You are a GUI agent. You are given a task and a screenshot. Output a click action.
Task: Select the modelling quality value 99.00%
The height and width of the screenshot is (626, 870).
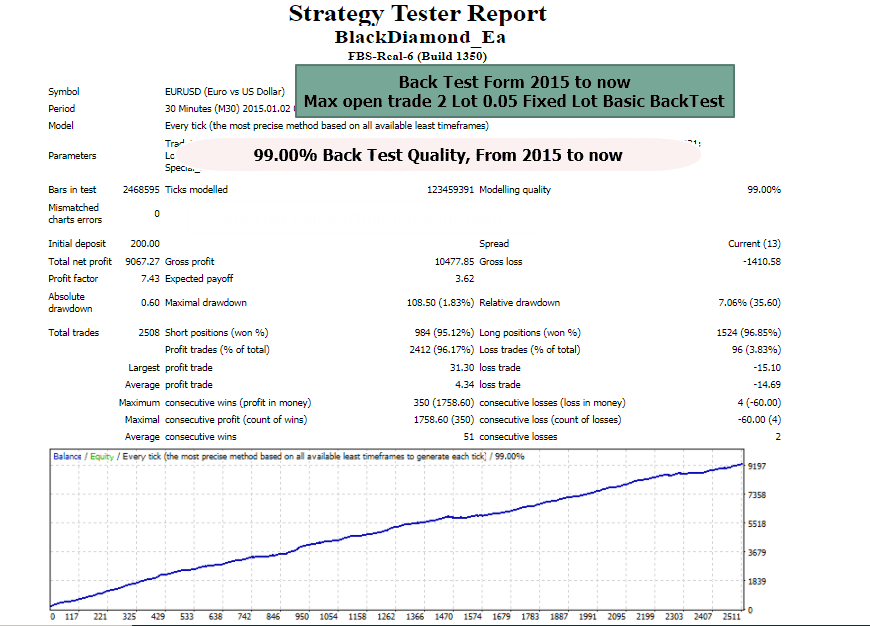point(763,190)
